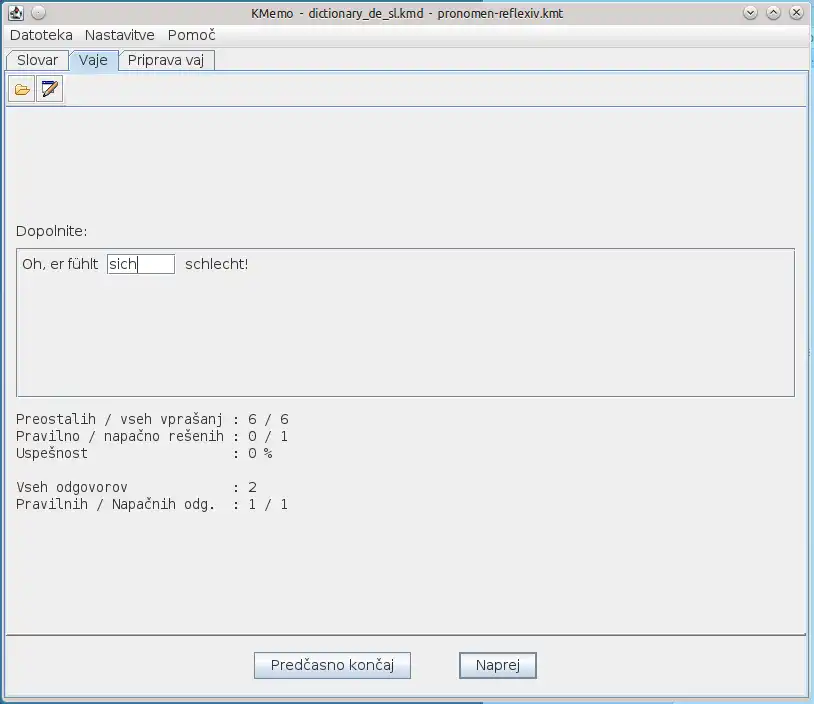This screenshot has height=704, width=814.
Task: Select the Vaje tab
Action: [x=93, y=60]
